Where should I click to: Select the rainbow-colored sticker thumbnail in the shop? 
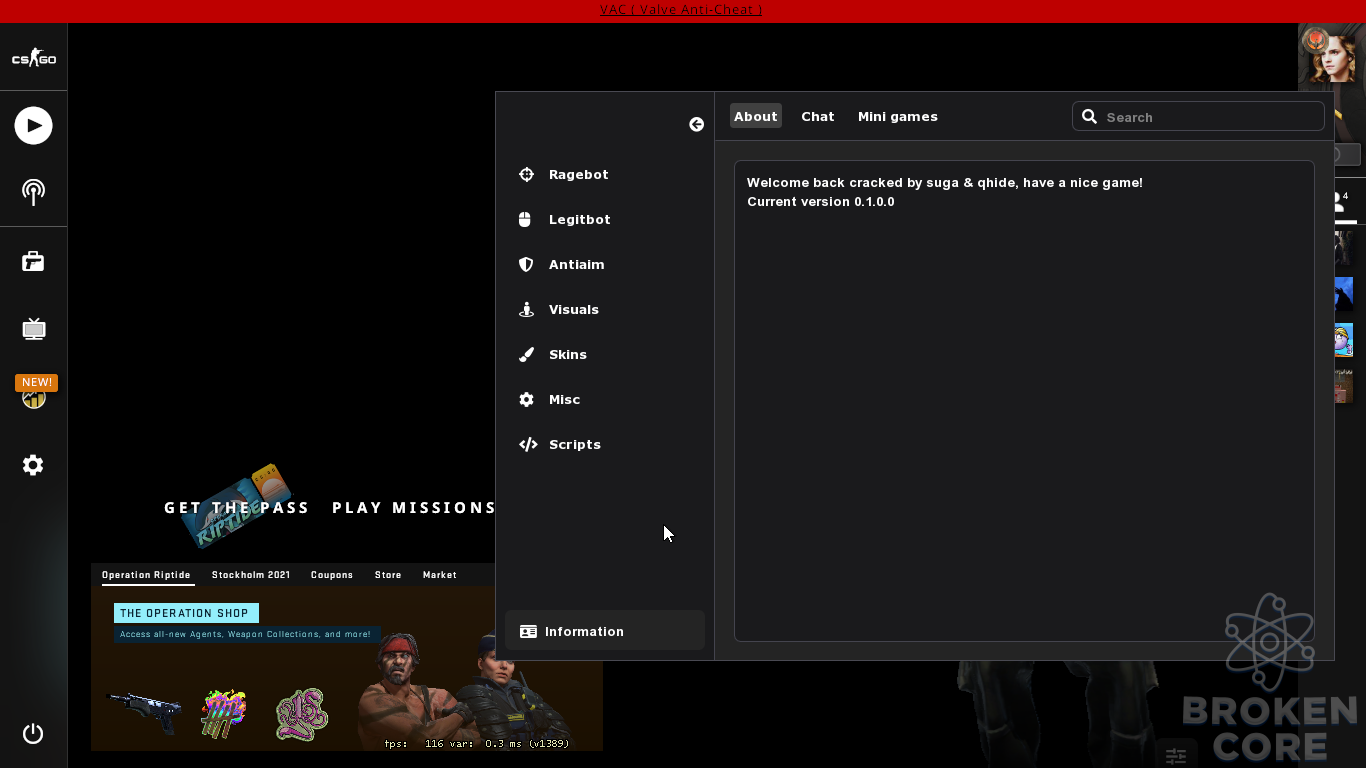(223, 714)
